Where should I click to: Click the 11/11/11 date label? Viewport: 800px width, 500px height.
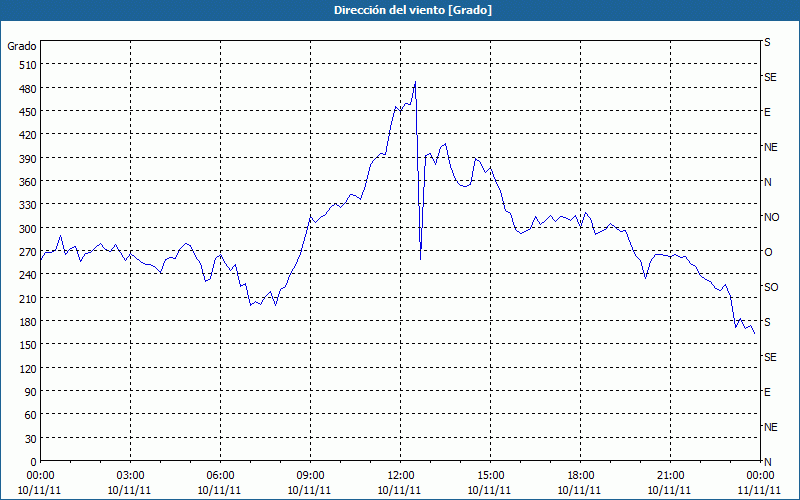tap(760, 490)
